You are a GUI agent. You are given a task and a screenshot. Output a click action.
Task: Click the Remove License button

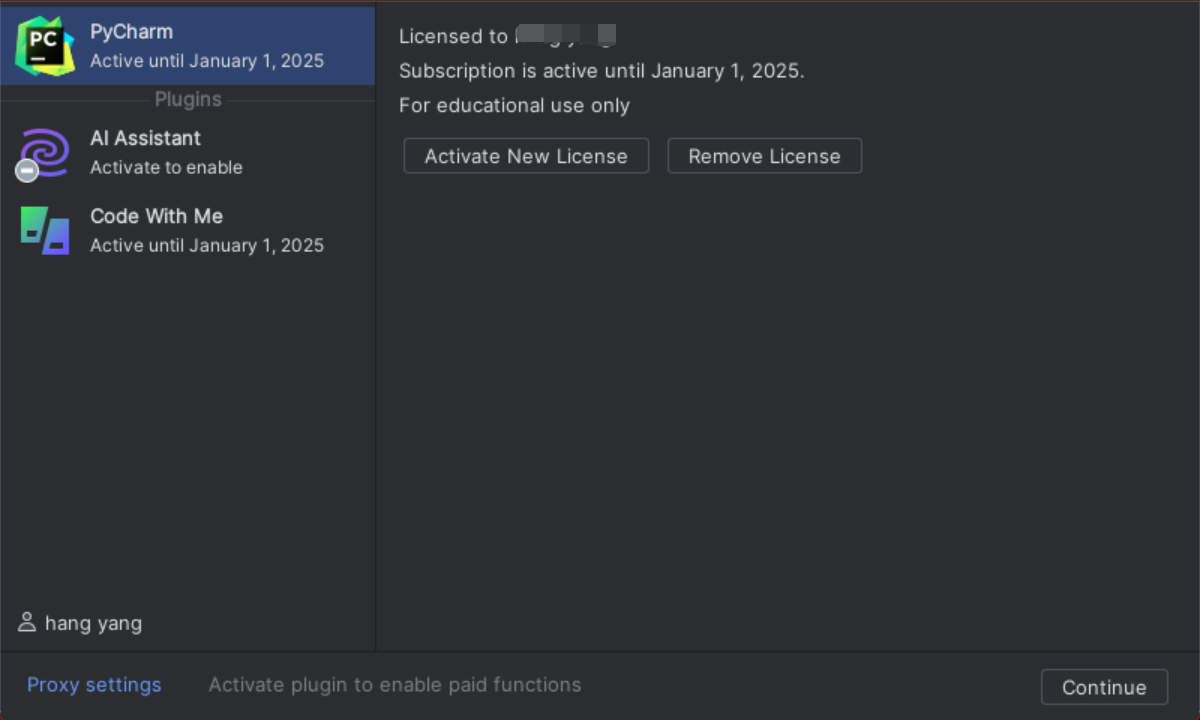coord(764,156)
